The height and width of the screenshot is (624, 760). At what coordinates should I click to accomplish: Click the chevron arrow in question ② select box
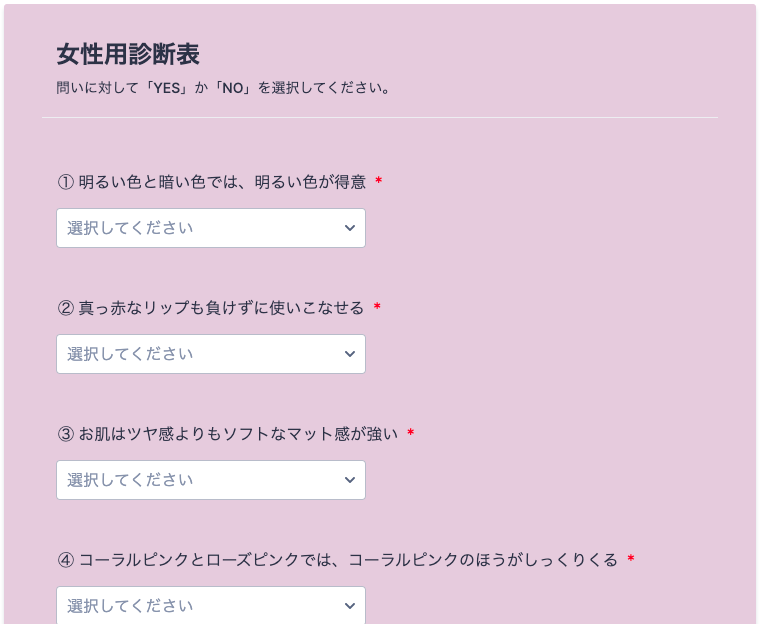point(349,354)
